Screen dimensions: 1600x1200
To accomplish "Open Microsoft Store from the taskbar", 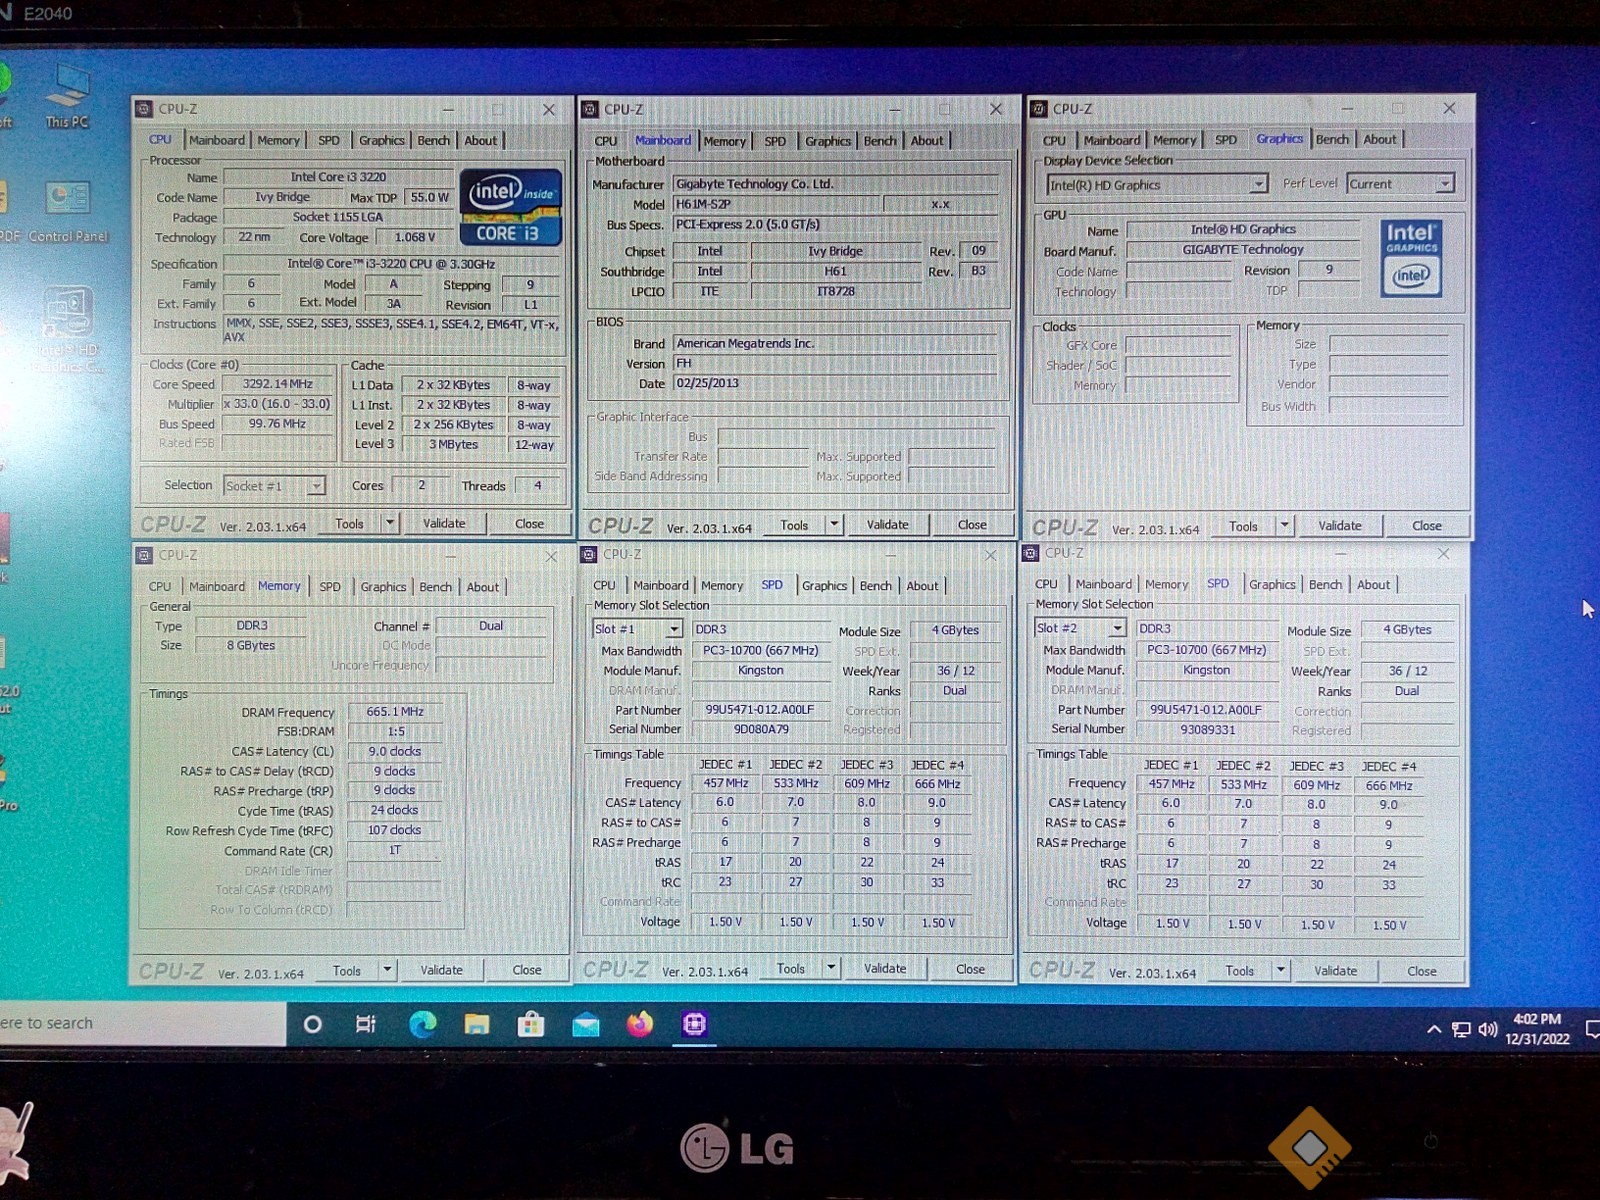I will (531, 1024).
